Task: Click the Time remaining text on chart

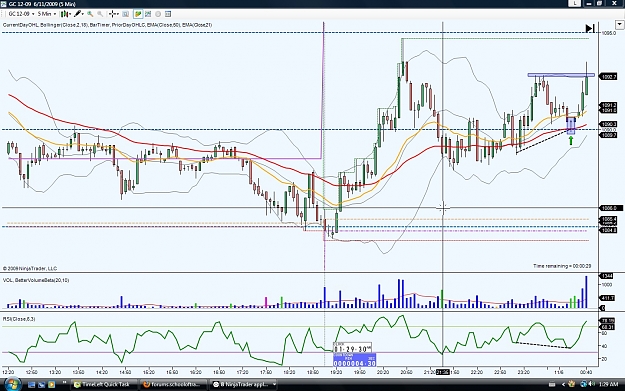Action: pos(562,266)
